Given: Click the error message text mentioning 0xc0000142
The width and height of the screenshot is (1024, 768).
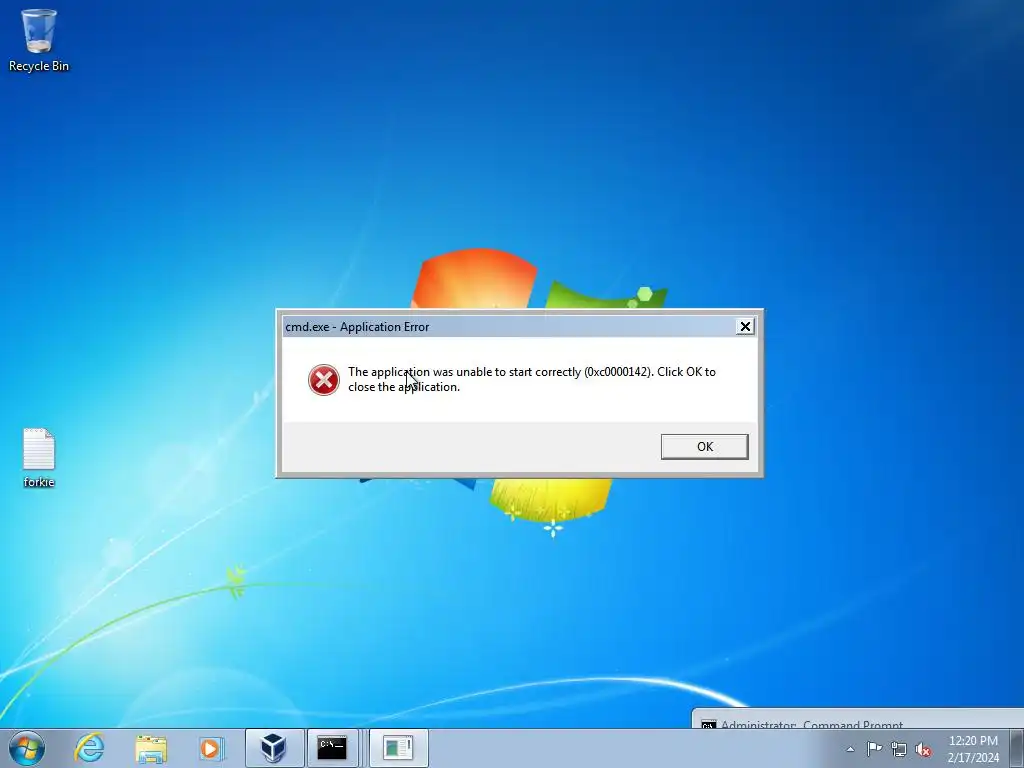Looking at the screenshot, I should [532, 379].
